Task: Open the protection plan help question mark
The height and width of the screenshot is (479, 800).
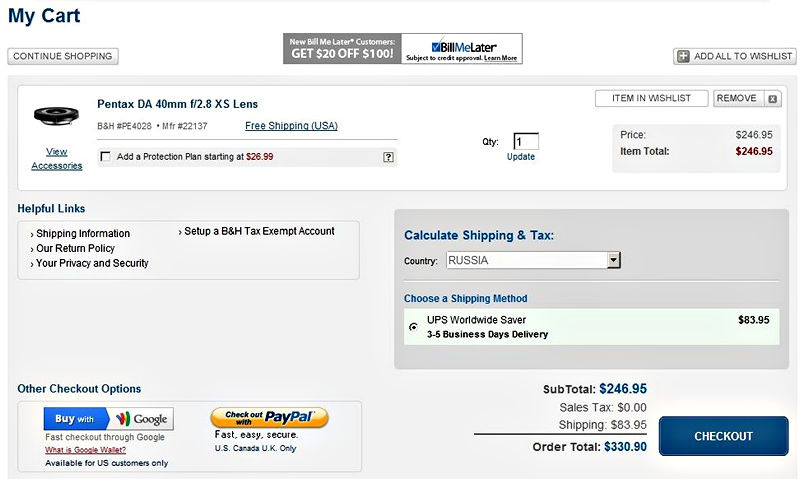Action: pyautogui.click(x=388, y=157)
